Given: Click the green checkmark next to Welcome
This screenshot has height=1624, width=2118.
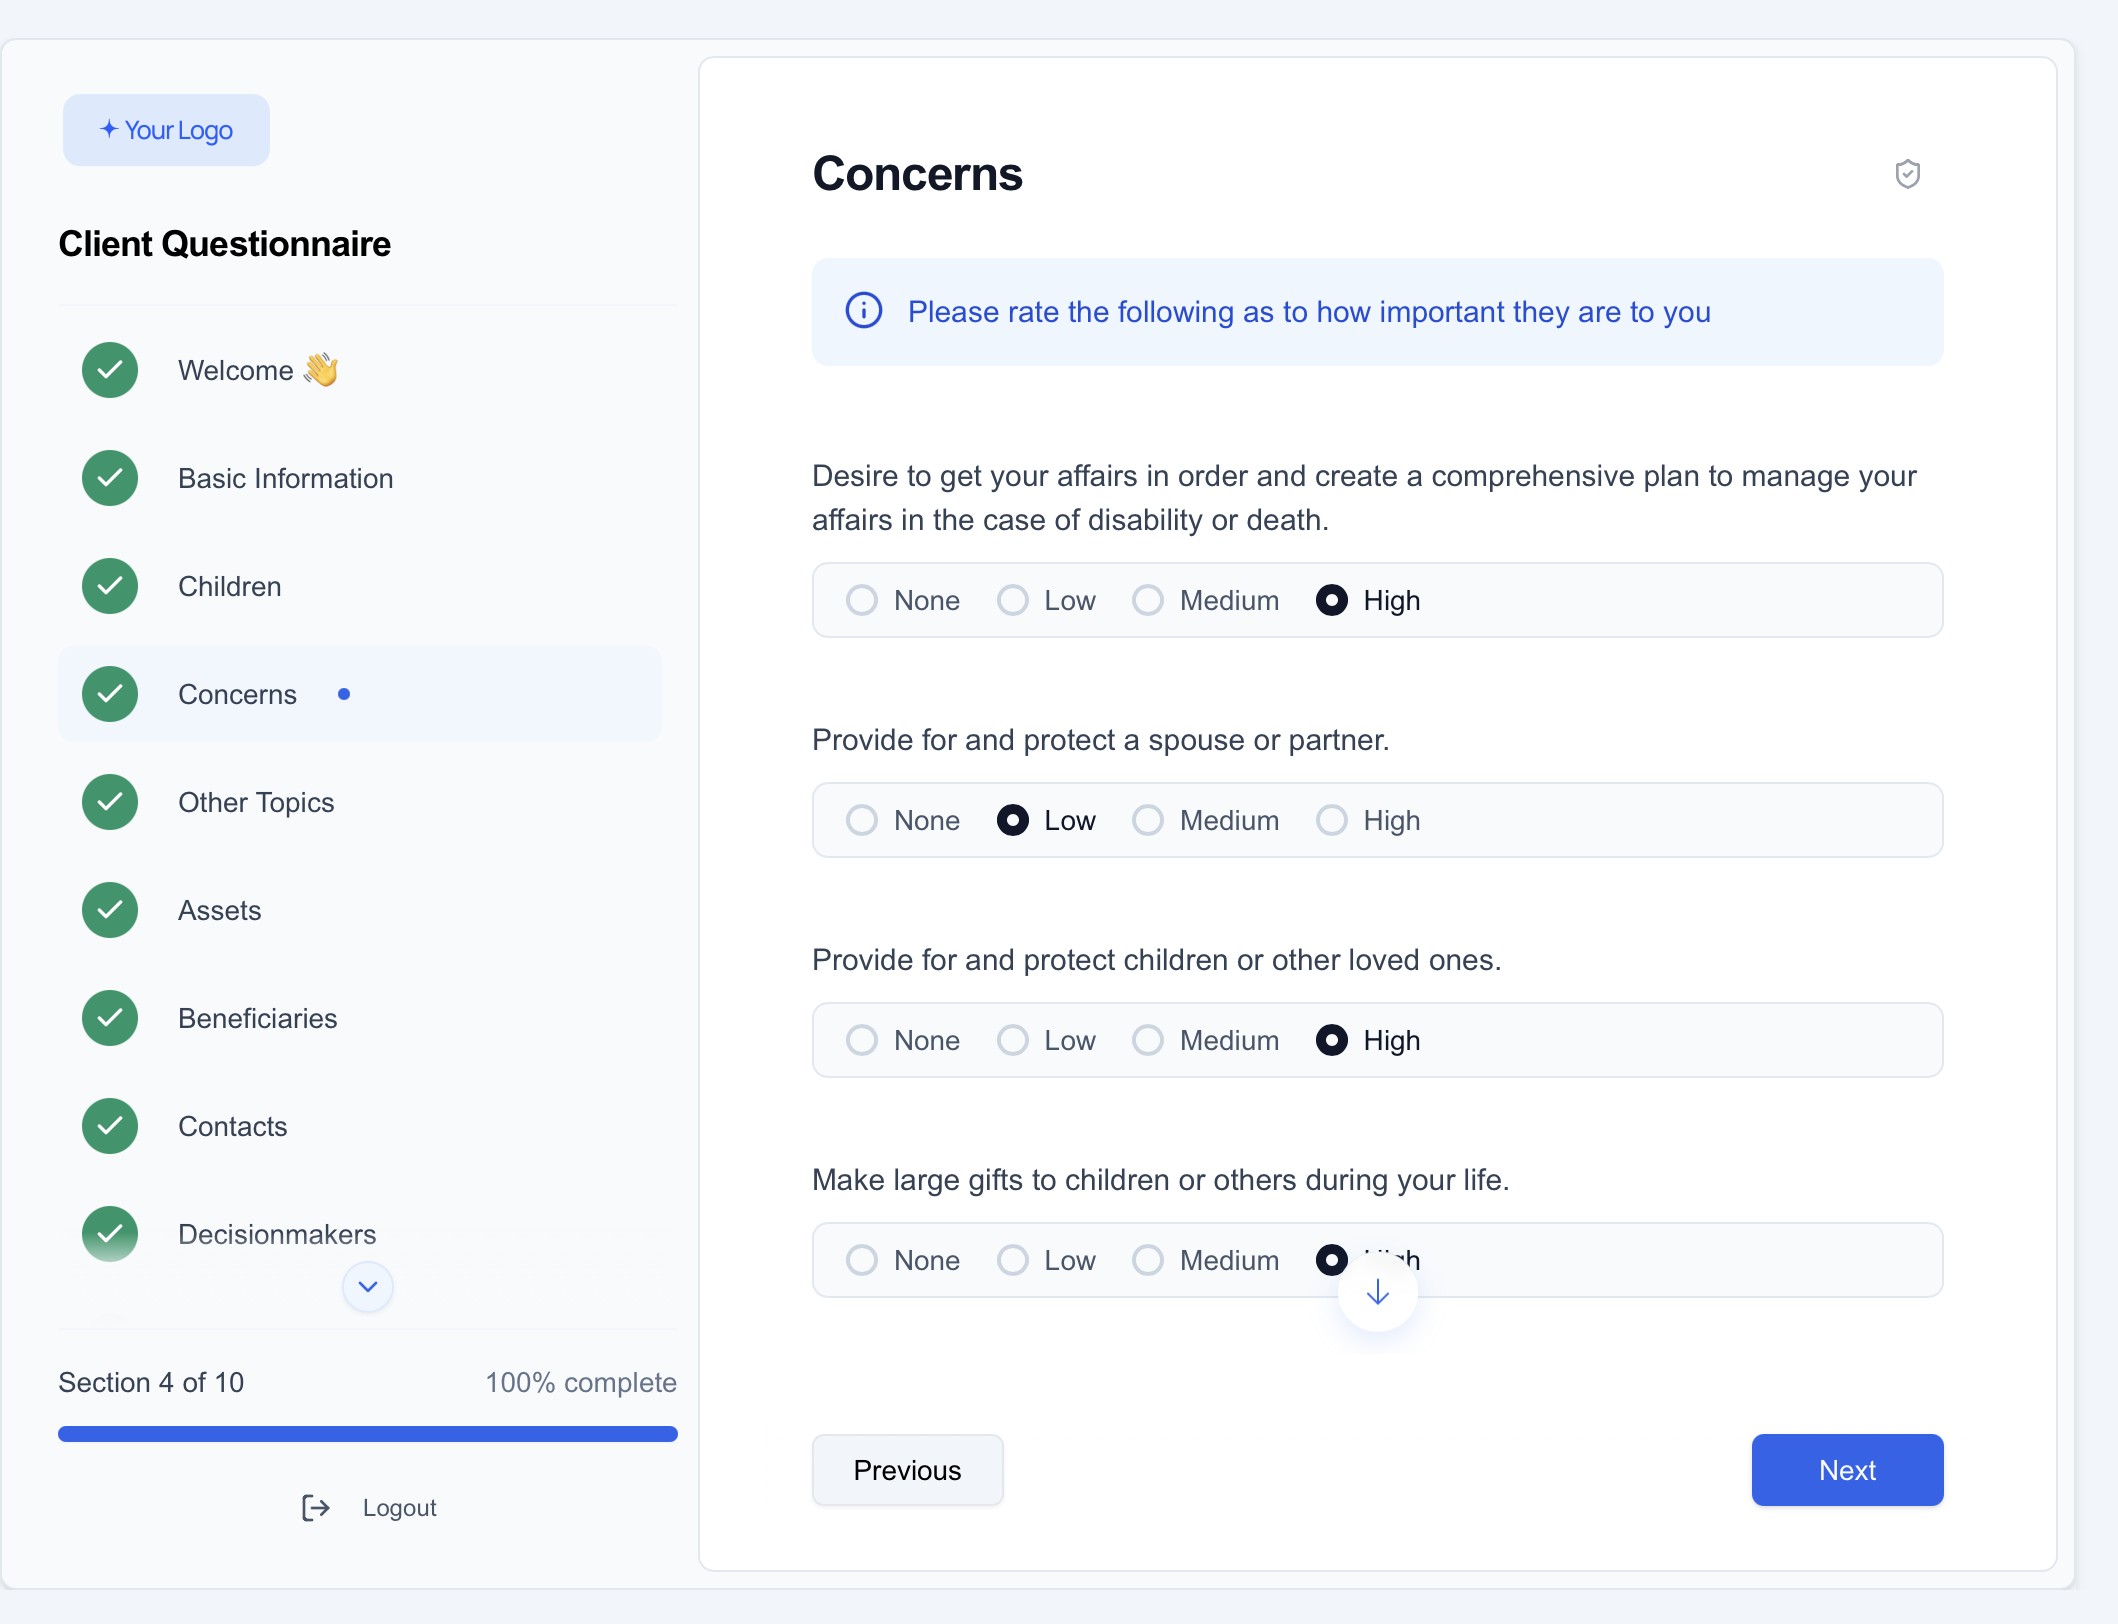Looking at the screenshot, I should click(110, 370).
